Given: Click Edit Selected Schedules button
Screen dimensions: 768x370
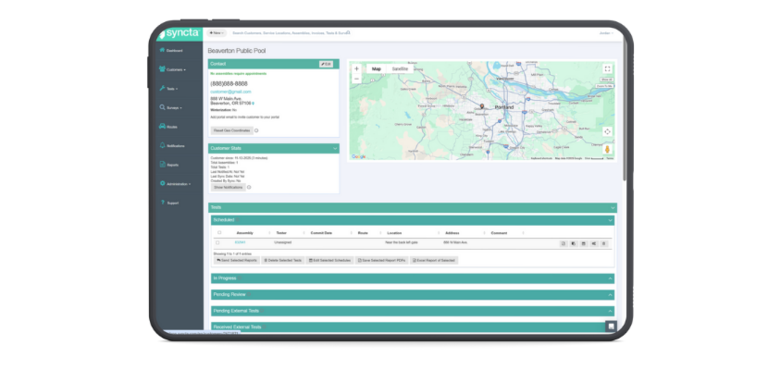Looking at the screenshot, I should 330,260.
